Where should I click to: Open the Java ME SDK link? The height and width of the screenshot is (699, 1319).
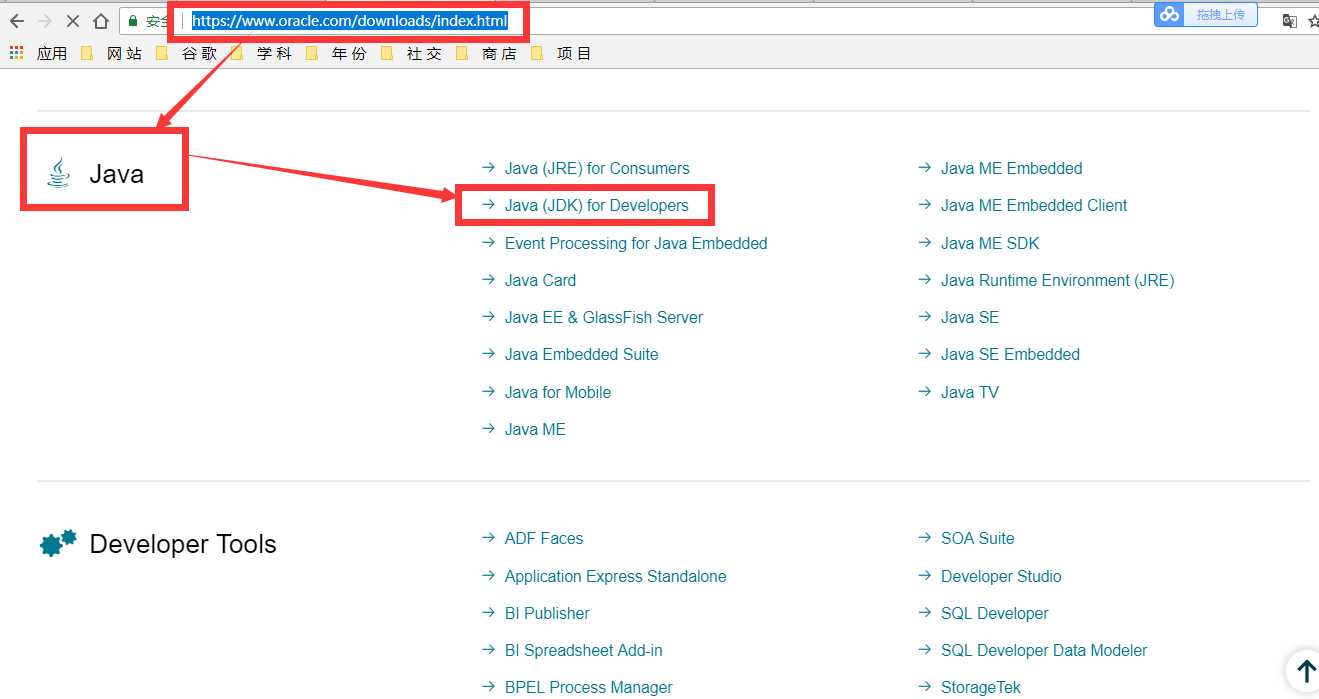pyautogui.click(x=990, y=243)
